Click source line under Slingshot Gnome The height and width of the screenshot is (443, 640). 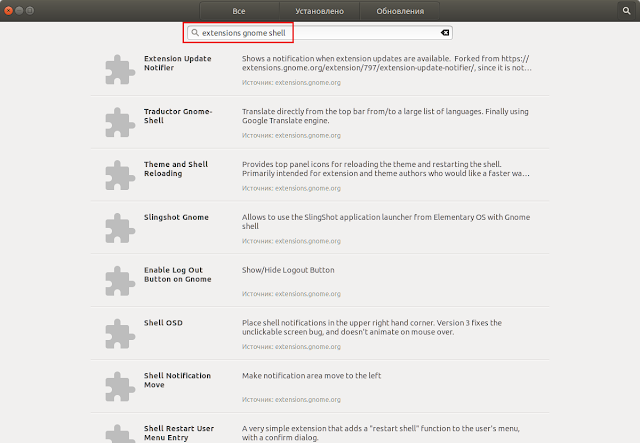coord(291,241)
